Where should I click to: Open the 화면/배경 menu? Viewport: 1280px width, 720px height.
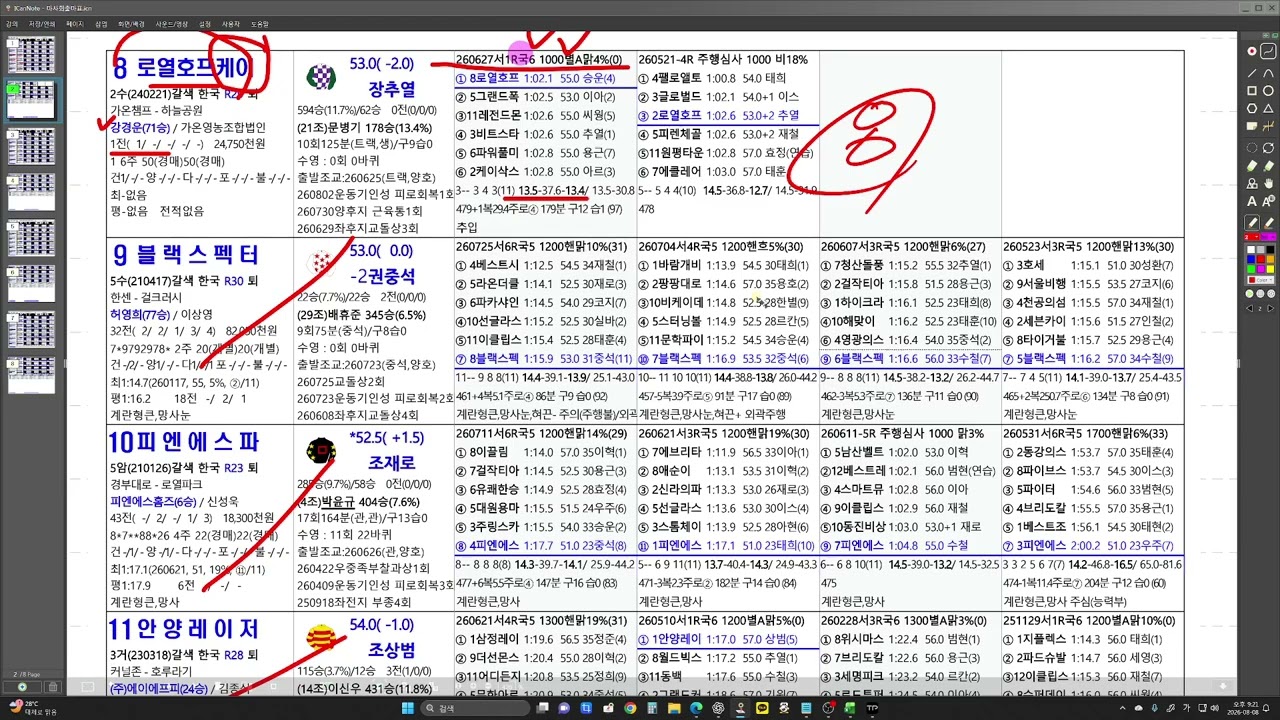tap(131, 22)
